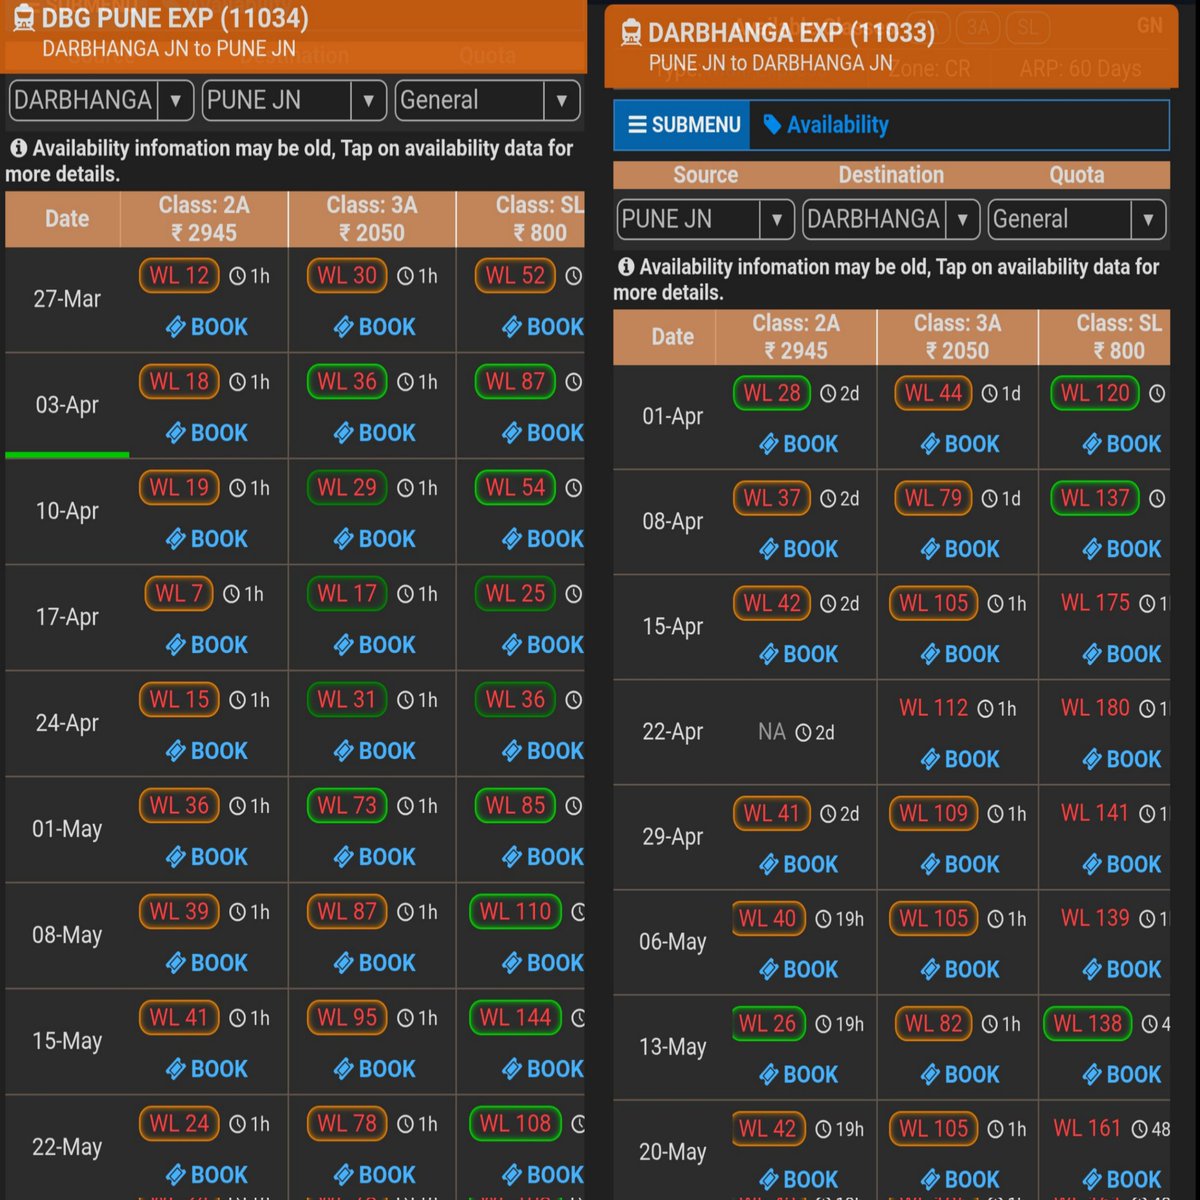The image size is (1200, 1200).
Task: Book 3A ticket for 22-May
Action: point(375,1175)
